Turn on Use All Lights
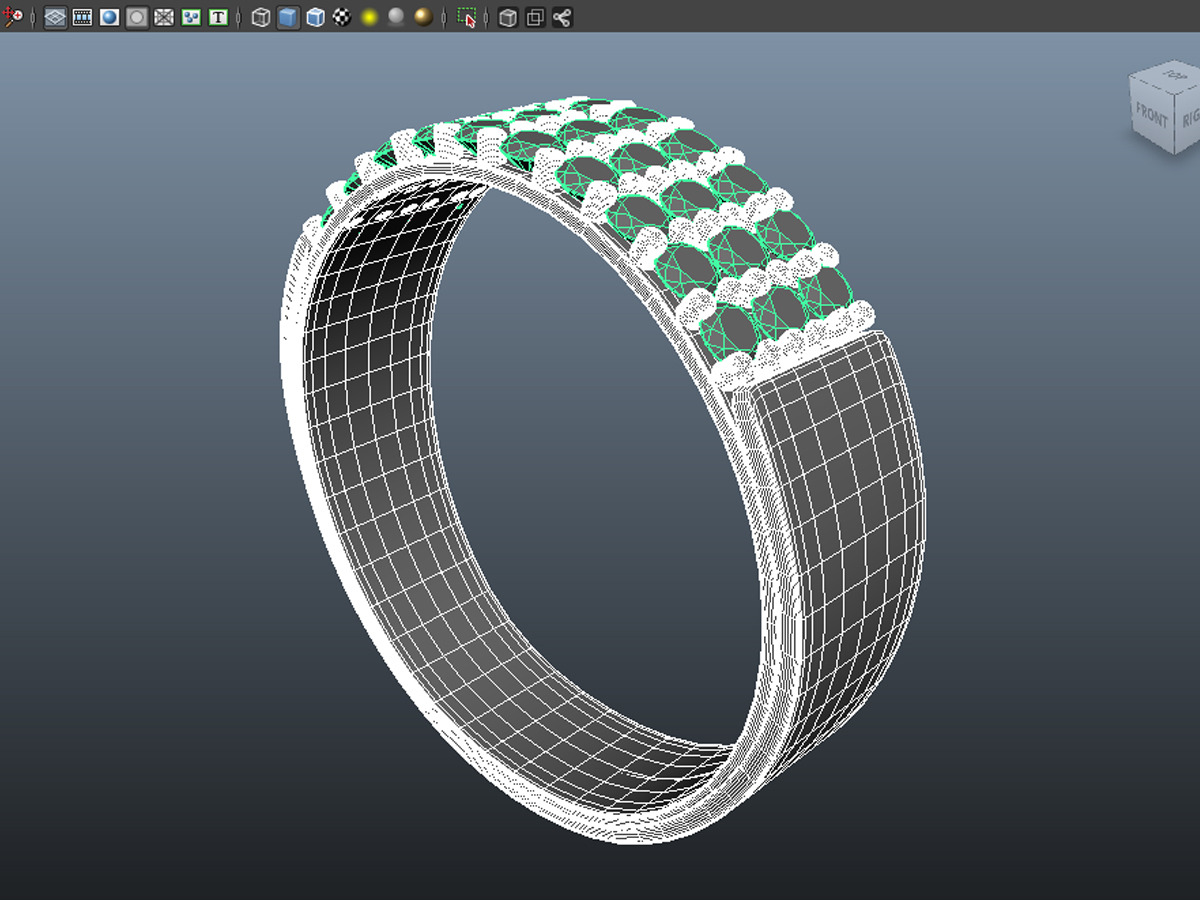The width and height of the screenshot is (1200, 900). 370,17
